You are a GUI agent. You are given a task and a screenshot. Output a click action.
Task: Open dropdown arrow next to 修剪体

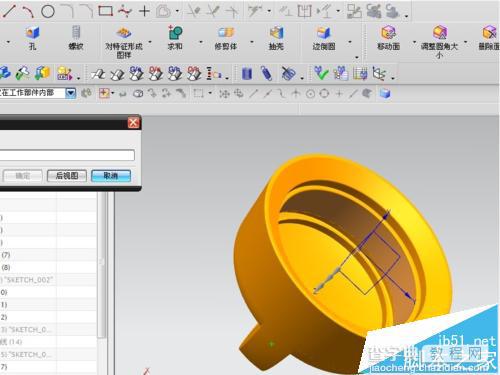point(252,42)
